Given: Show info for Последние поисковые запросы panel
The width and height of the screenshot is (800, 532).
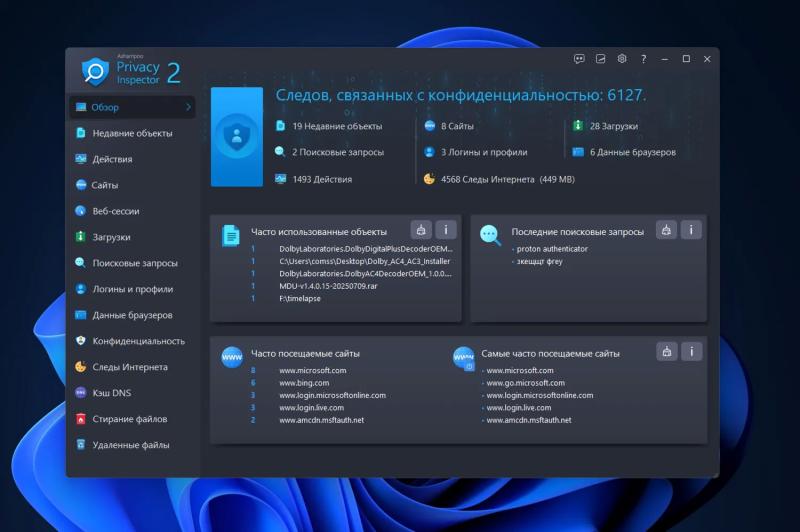Looking at the screenshot, I should click(x=691, y=230).
